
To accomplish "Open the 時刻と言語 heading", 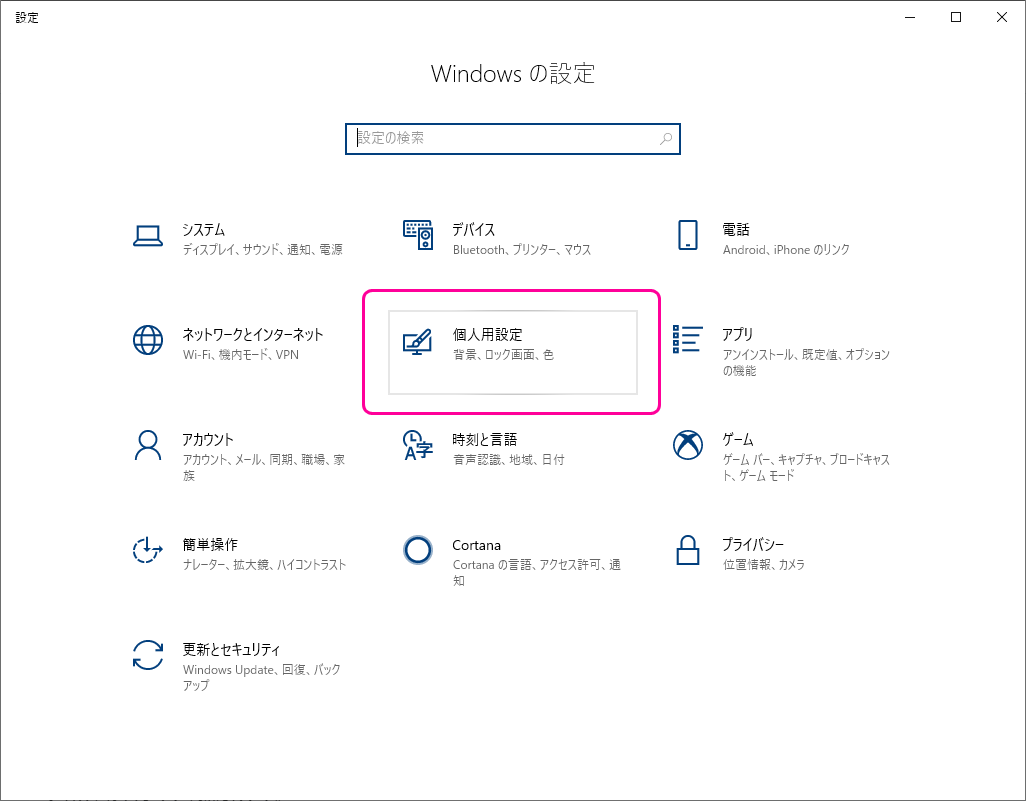I will [485, 439].
